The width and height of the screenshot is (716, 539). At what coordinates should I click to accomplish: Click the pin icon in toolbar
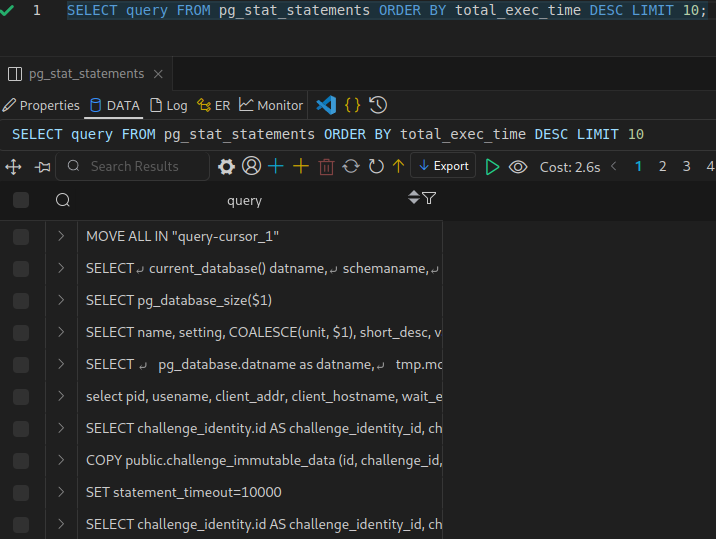coord(42,167)
